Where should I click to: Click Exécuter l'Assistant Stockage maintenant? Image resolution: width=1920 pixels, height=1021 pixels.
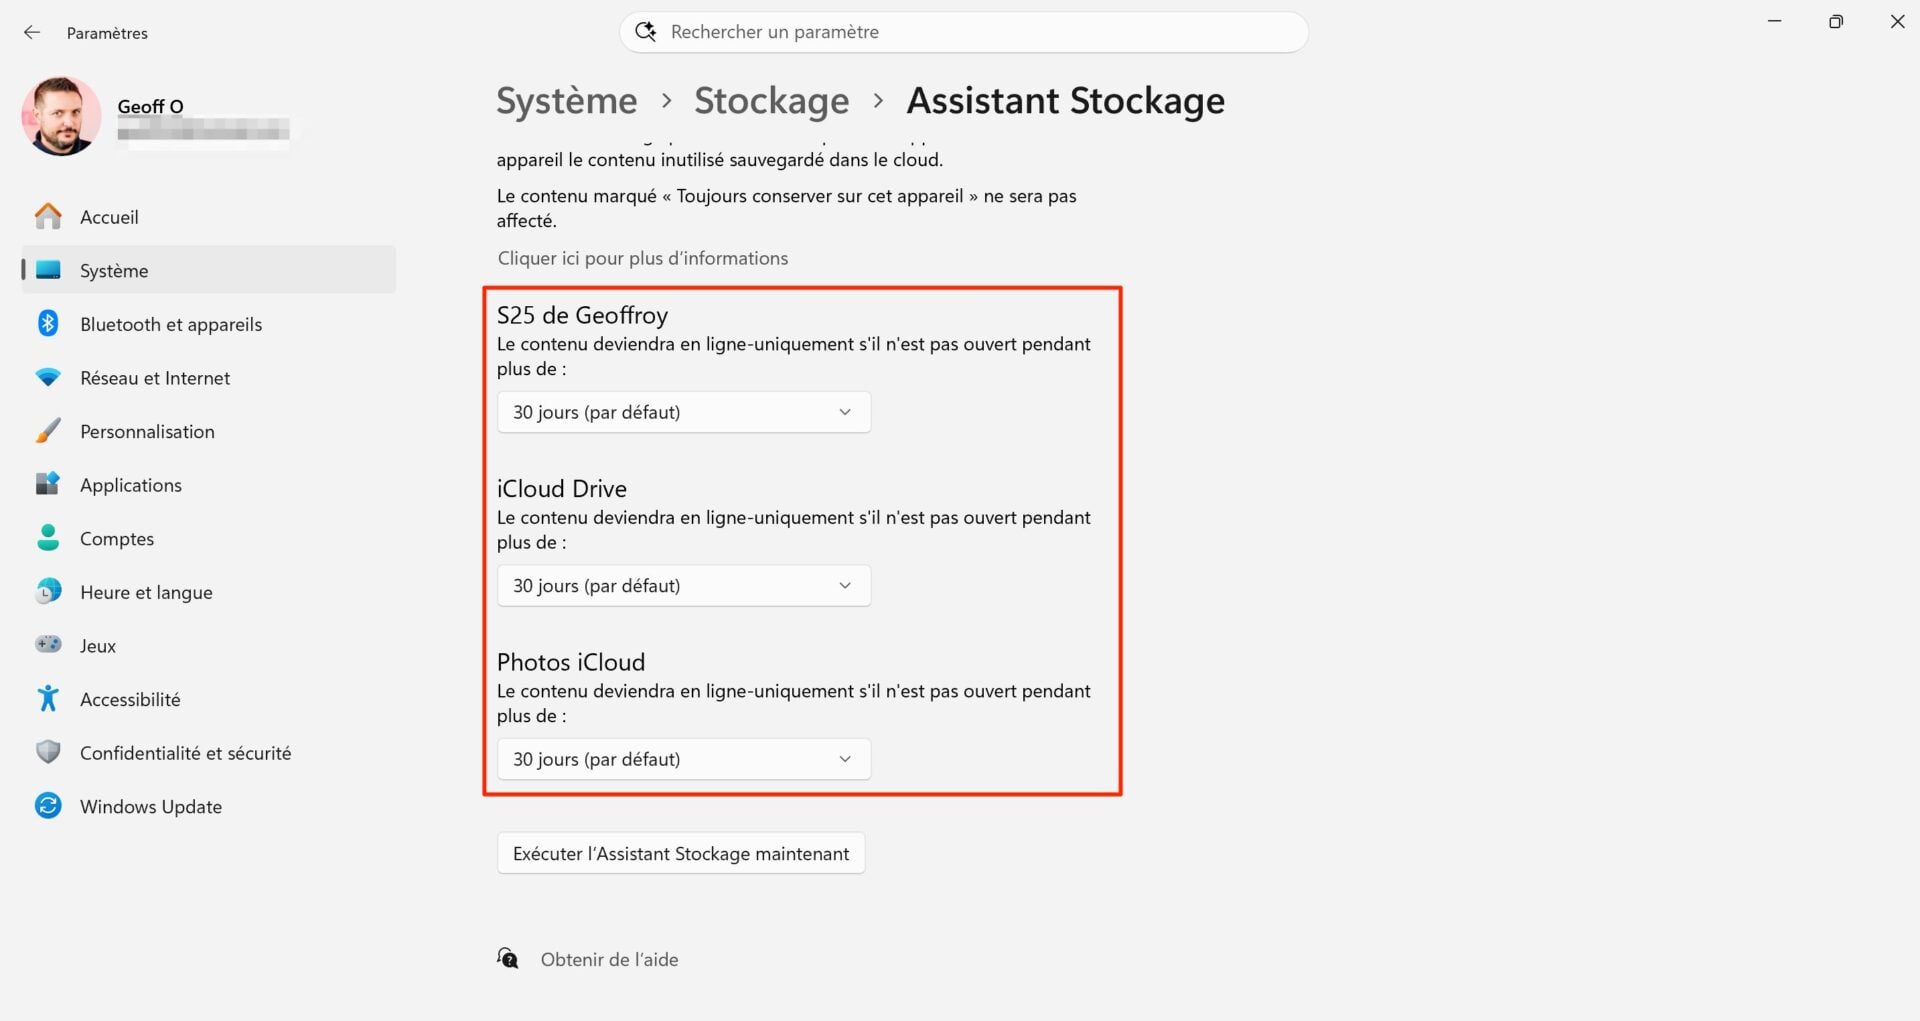pyautogui.click(x=680, y=853)
